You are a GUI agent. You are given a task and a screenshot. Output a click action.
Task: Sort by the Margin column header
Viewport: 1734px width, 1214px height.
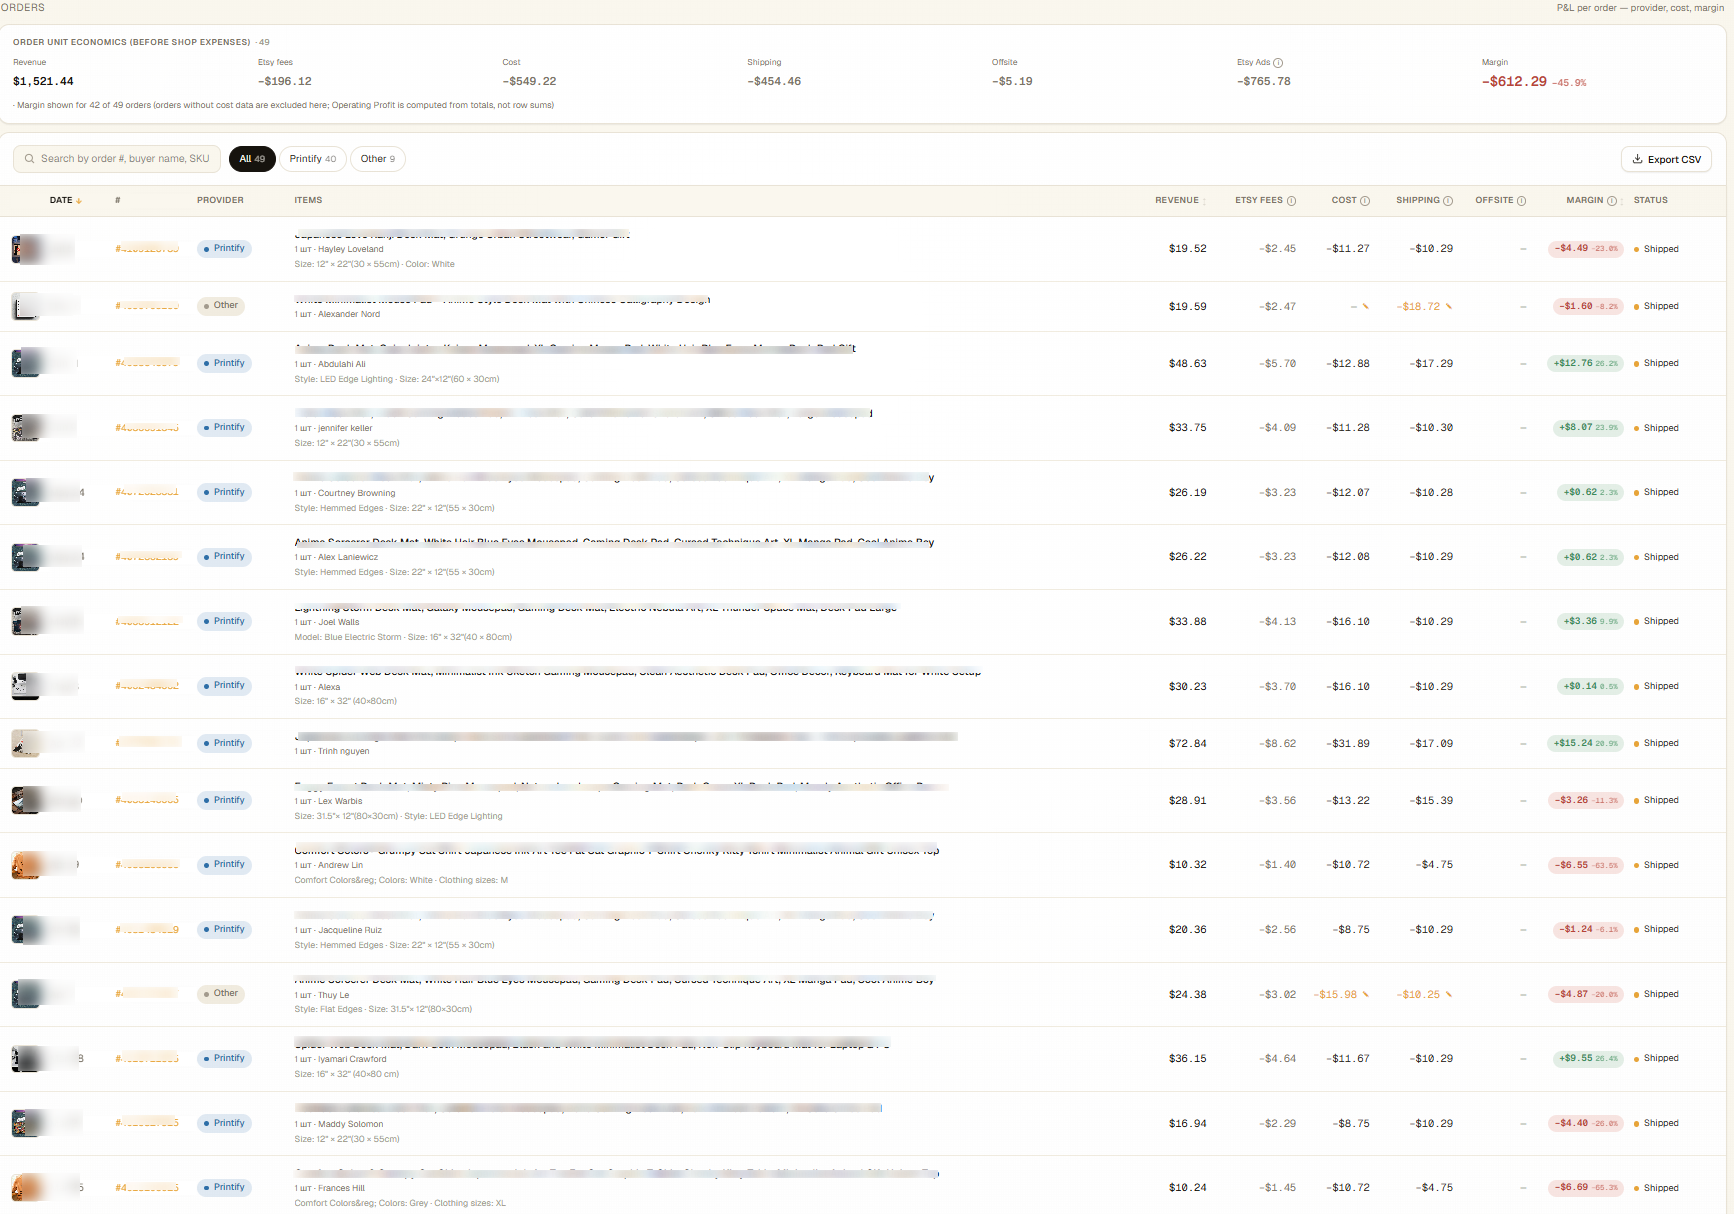click(1585, 201)
